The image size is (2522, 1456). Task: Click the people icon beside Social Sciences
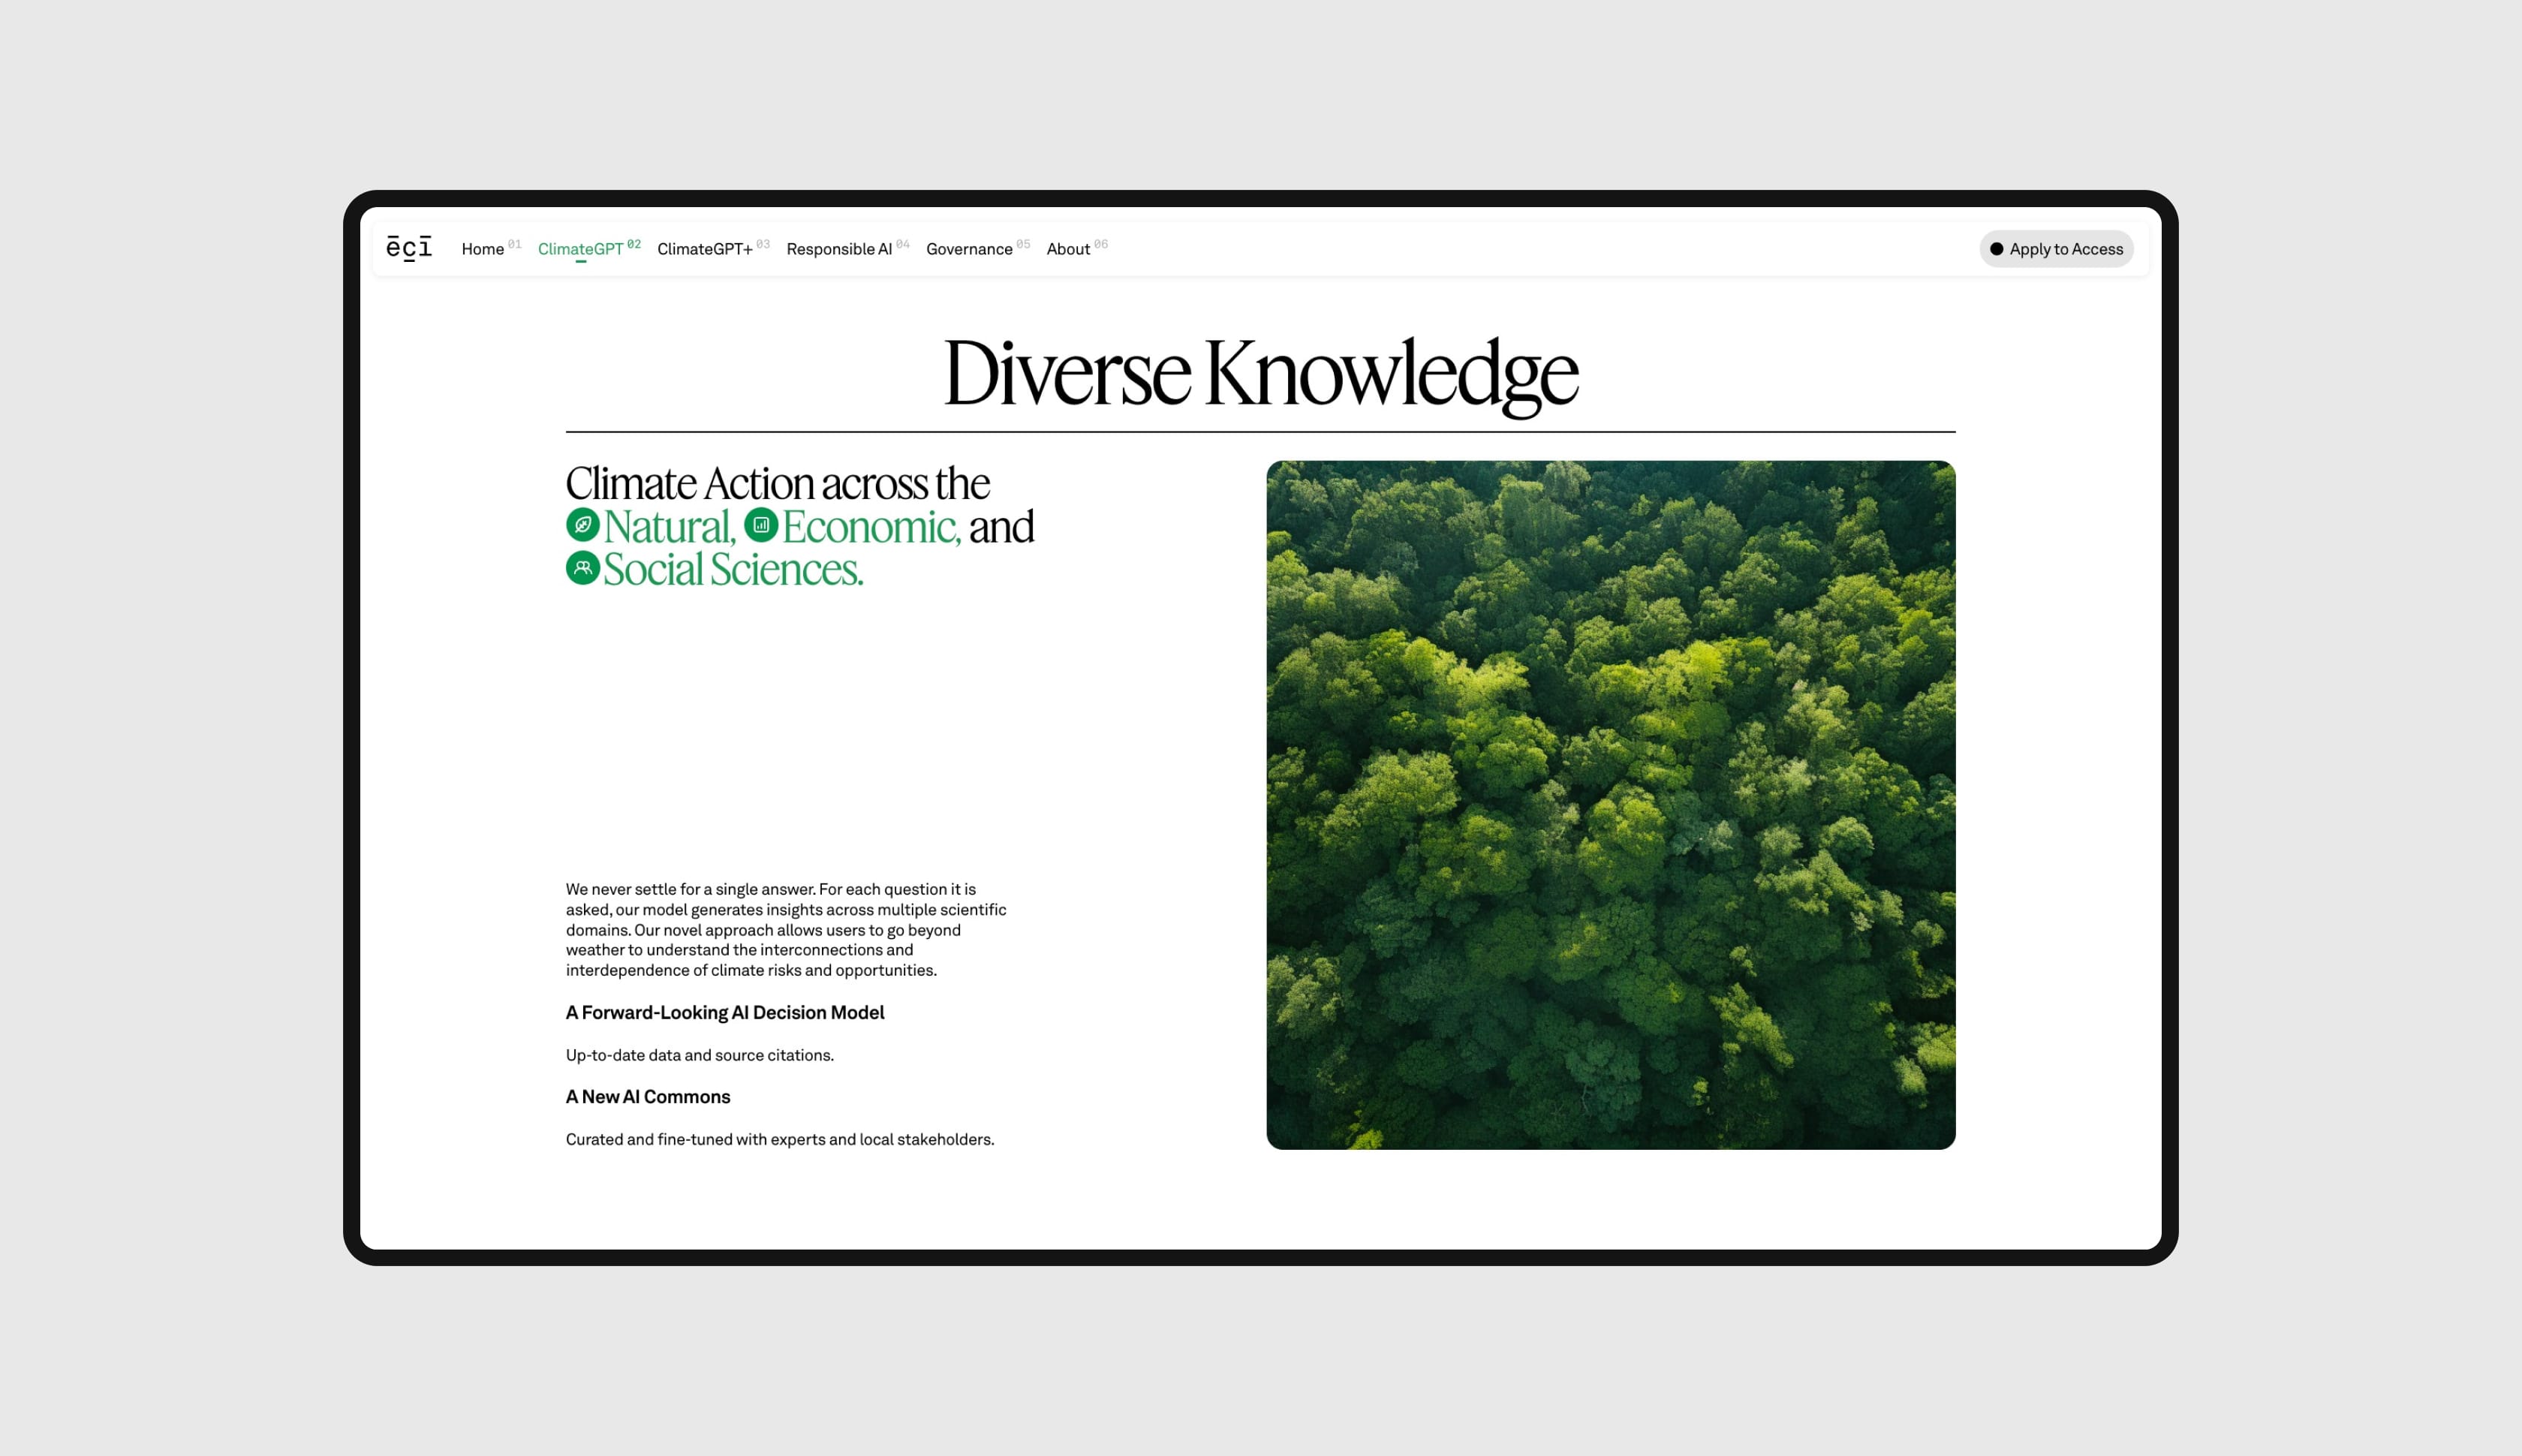pyautogui.click(x=583, y=568)
